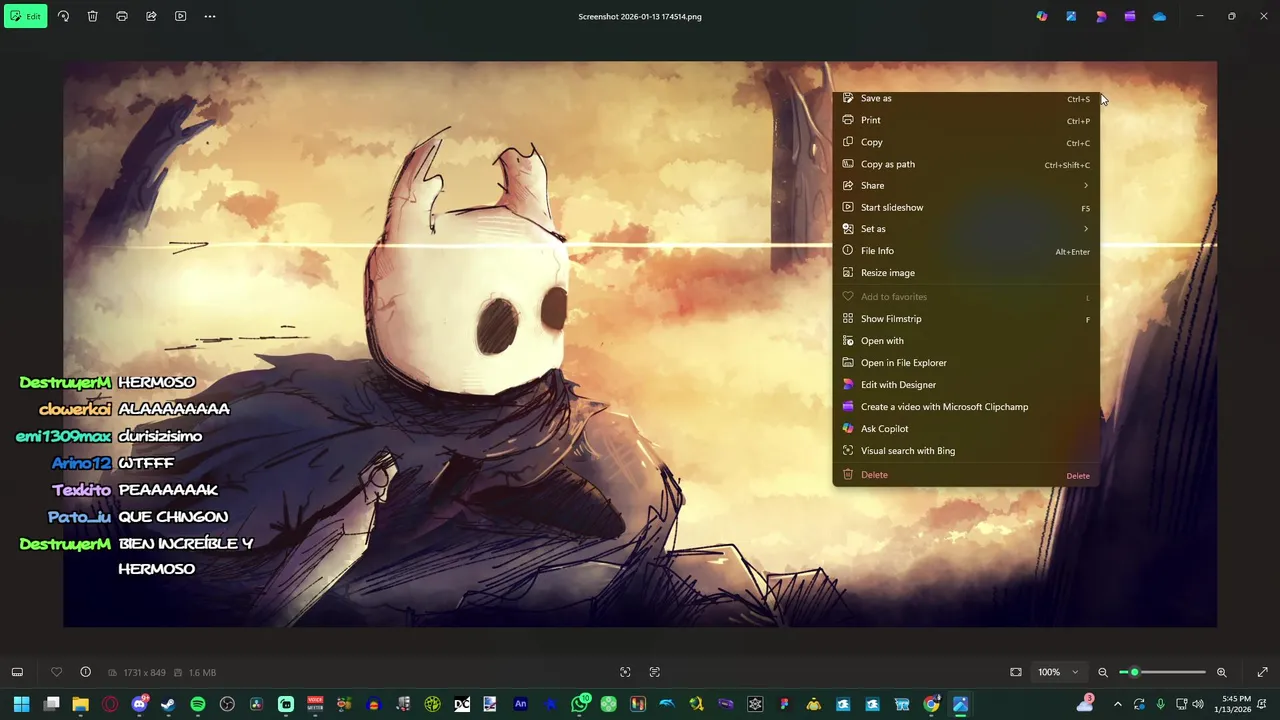Click the trash icon in top toolbar
1280x720 pixels.
pos(92,16)
